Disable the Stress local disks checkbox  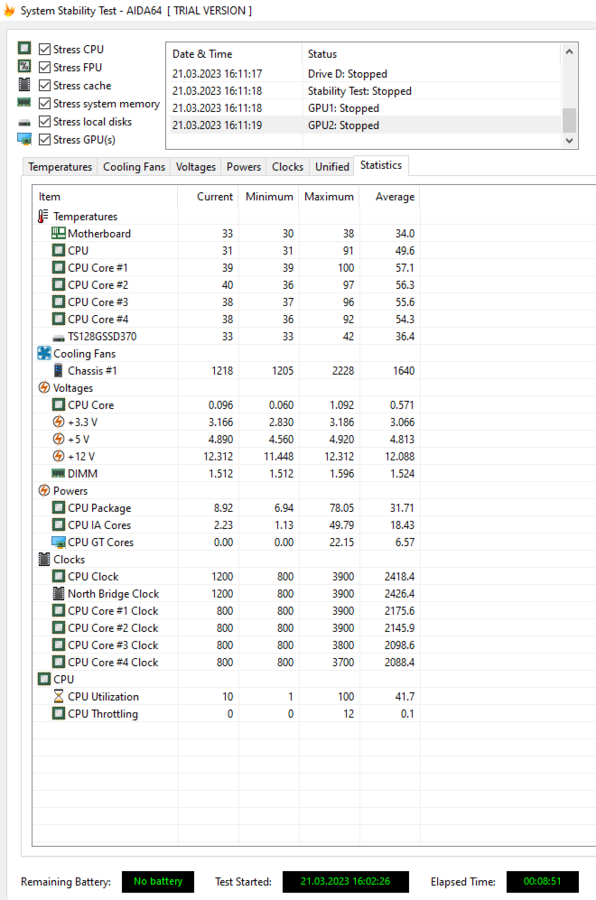44,121
